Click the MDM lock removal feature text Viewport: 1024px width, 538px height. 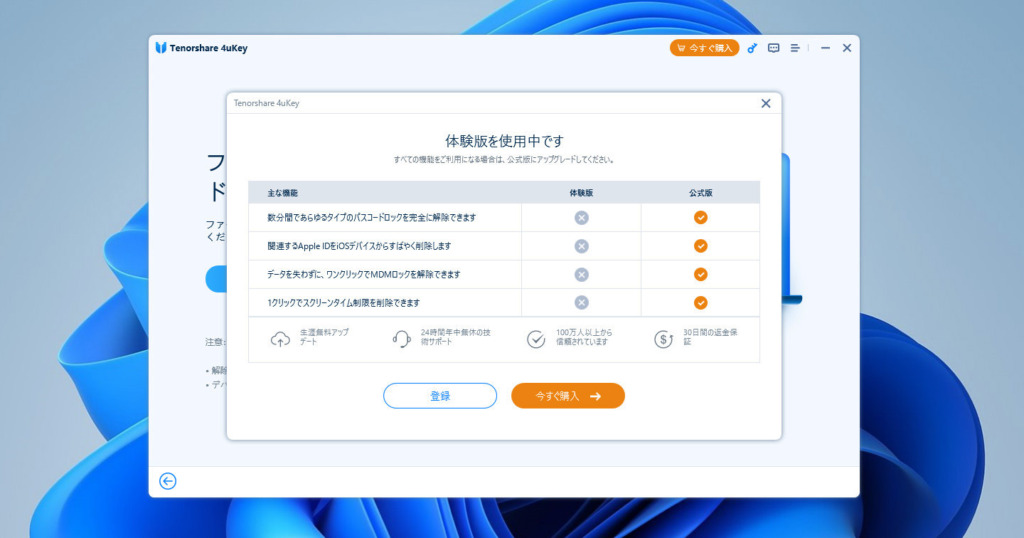[x=364, y=274]
